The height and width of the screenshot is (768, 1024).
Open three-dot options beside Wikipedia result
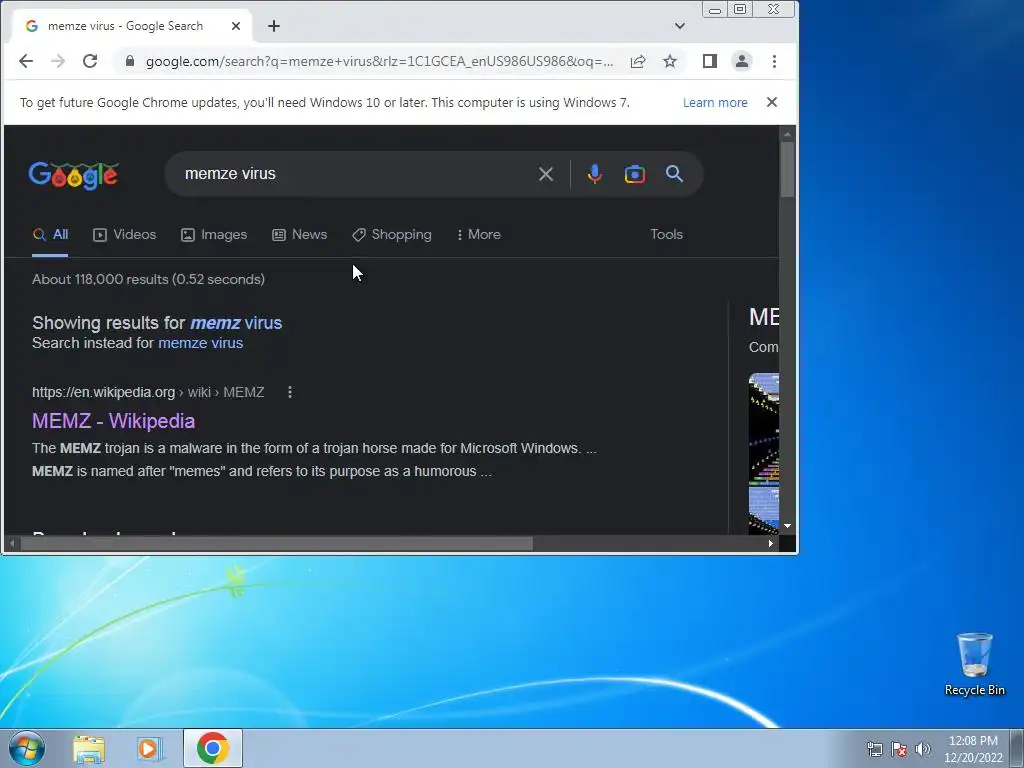[x=290, y=392]
